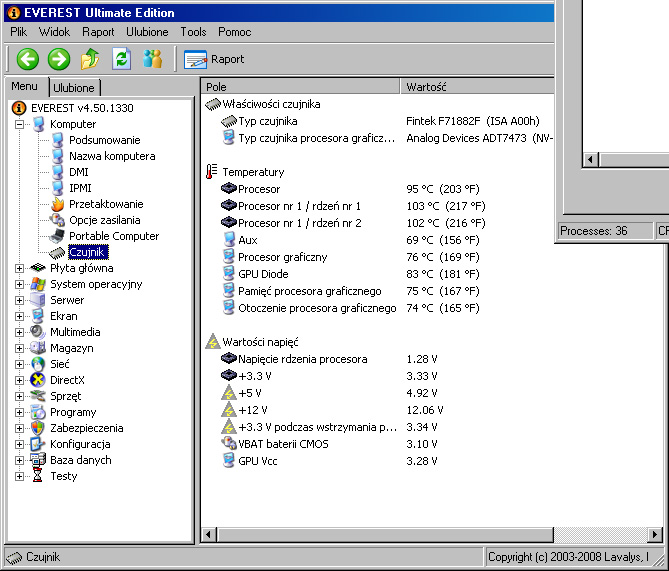Expand the Magazyn node
This screenshot has height=571, width=669.
19,348
